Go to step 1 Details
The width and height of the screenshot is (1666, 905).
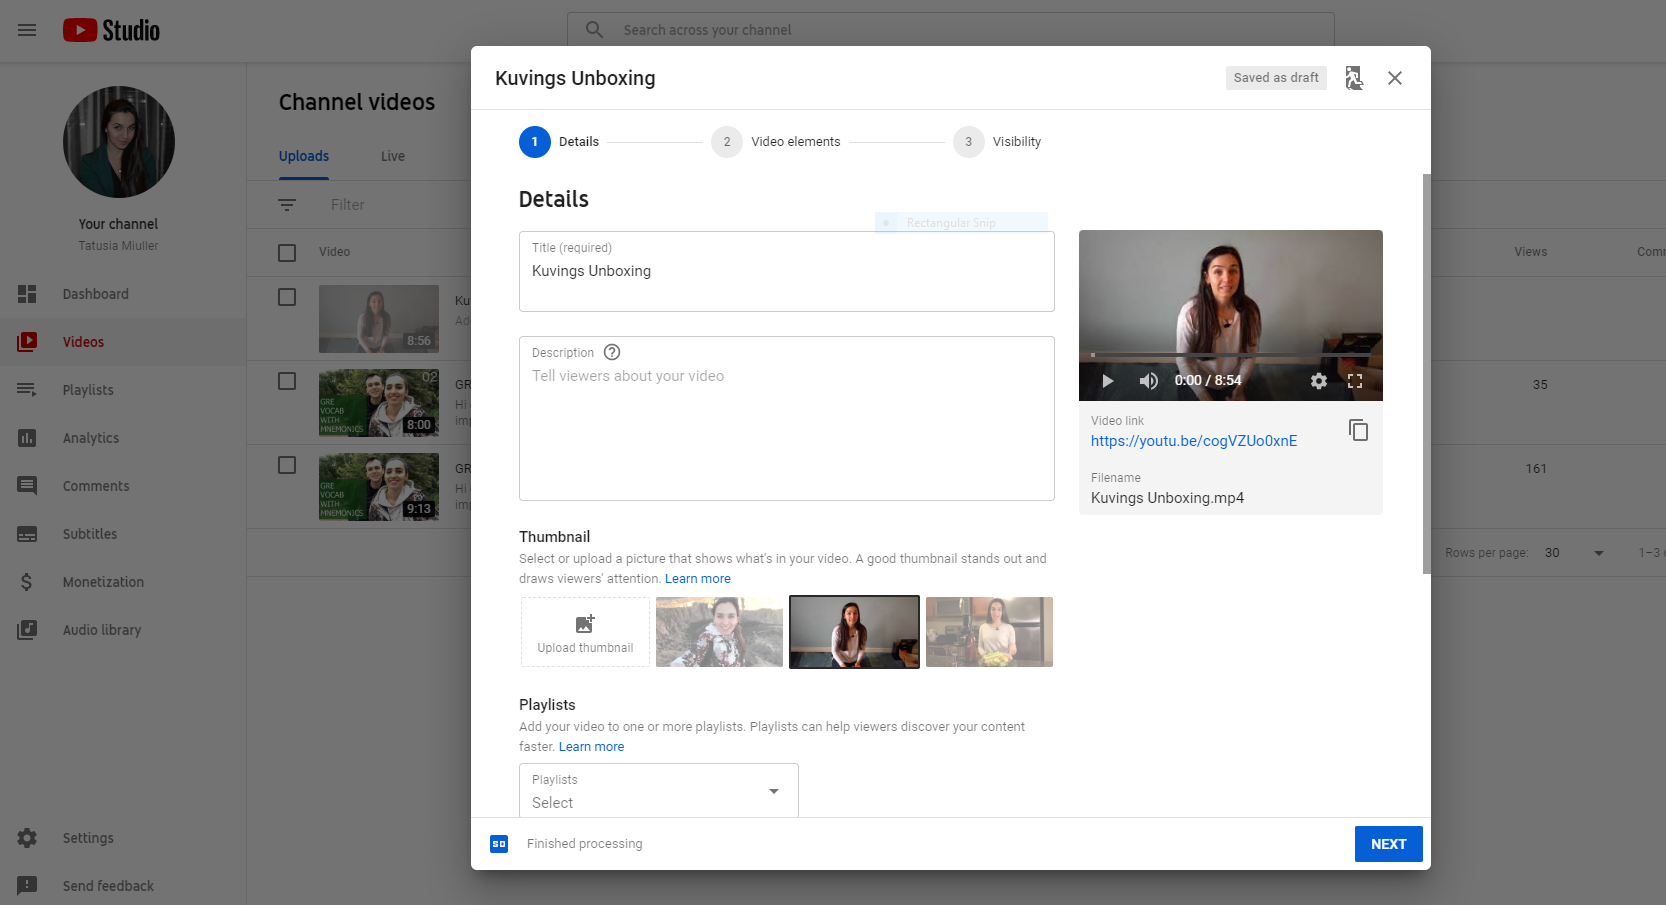(559, 142)
